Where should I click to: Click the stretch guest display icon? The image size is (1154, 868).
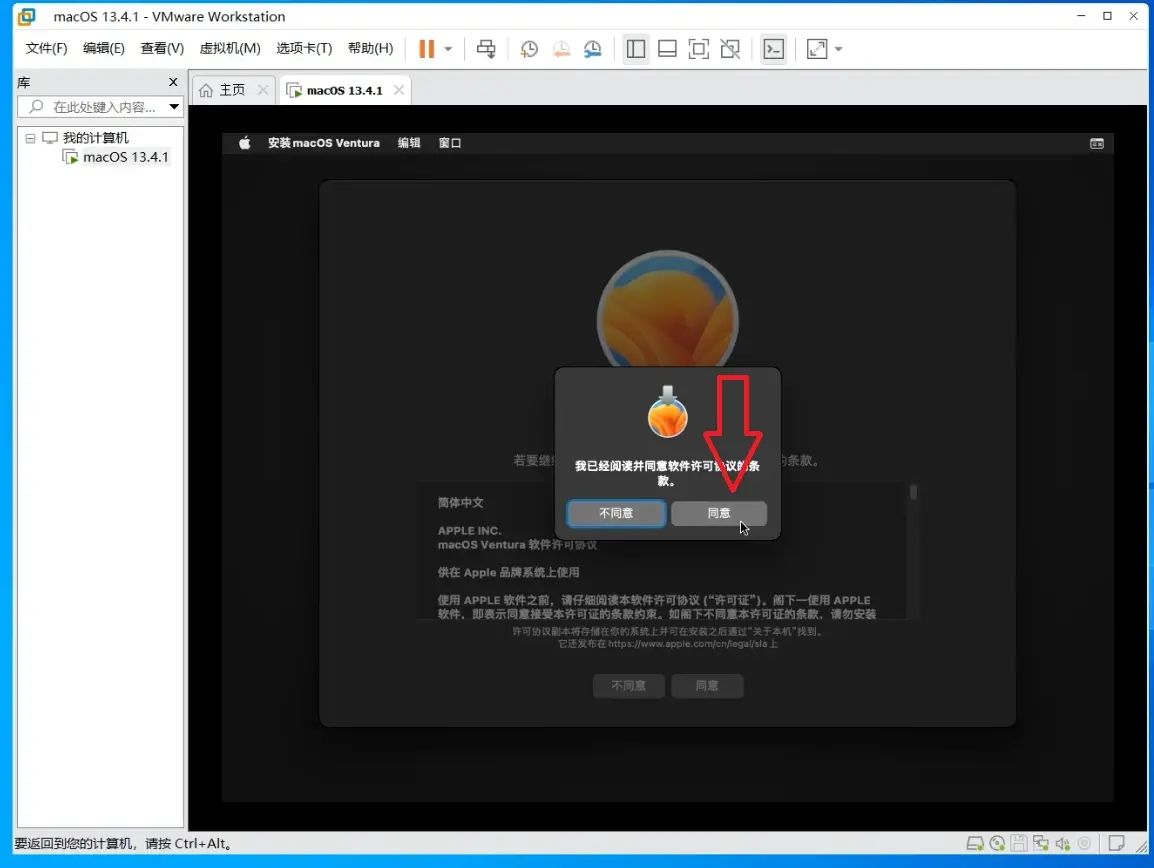817,49
